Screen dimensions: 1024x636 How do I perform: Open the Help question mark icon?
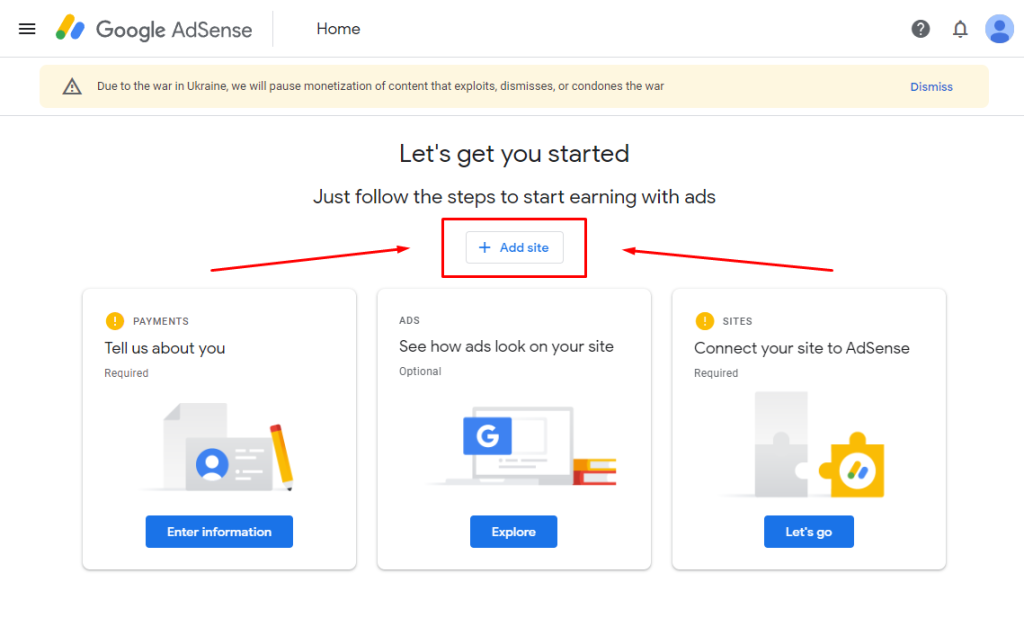point(920,29)
